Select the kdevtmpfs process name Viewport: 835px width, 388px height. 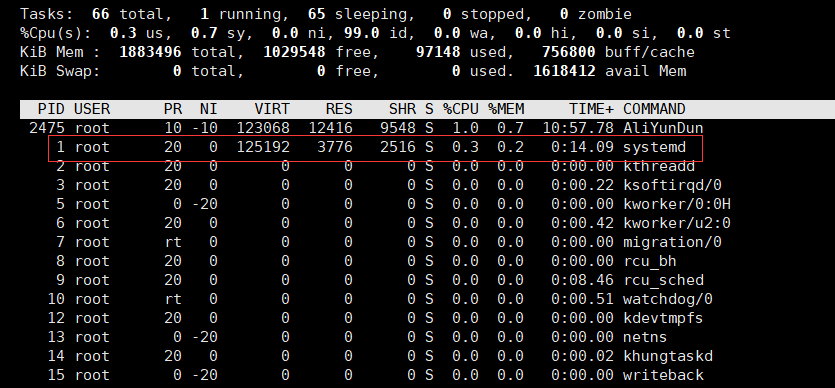click(x=663, y=318)
